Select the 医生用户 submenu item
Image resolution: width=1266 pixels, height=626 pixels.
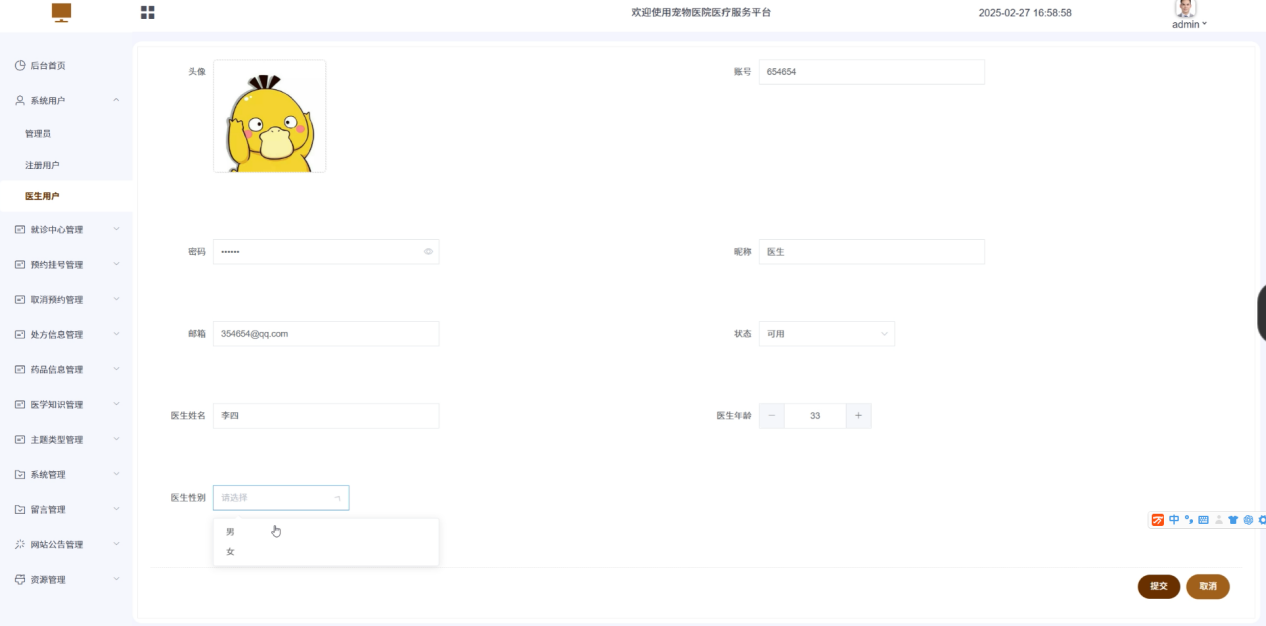66,197
